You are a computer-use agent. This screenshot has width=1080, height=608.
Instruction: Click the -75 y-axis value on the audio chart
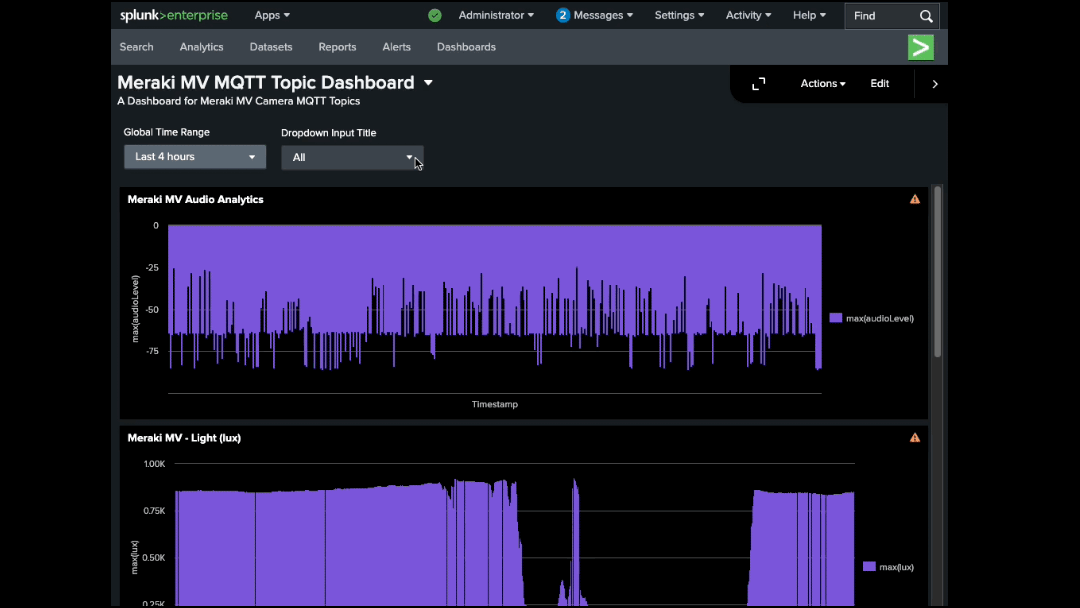152,351
